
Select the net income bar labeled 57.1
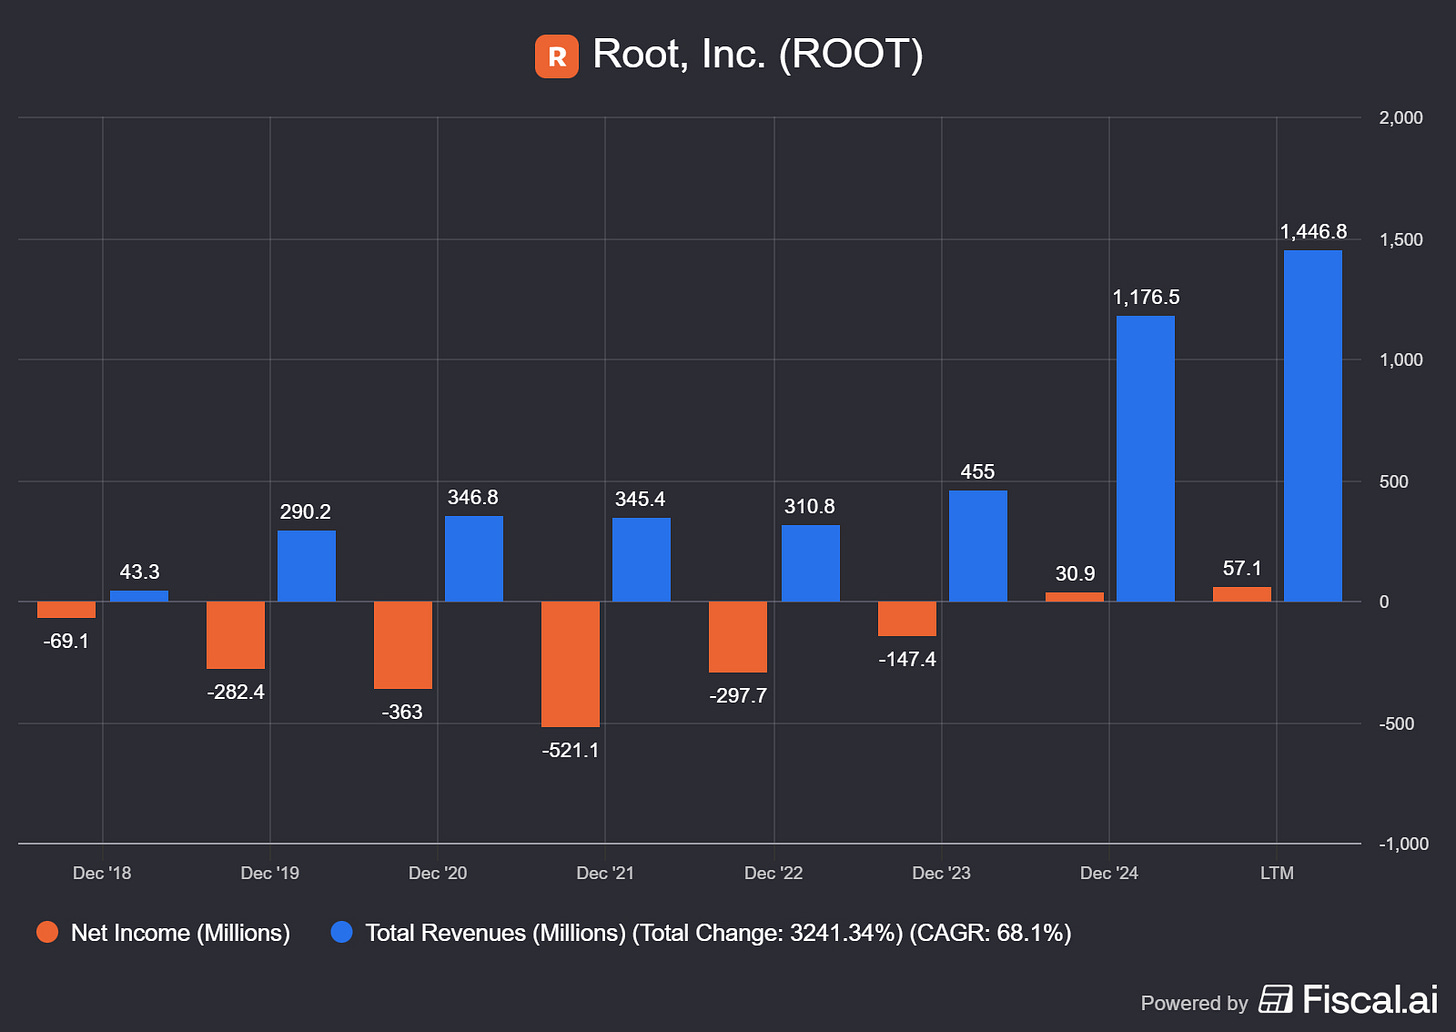click(1242, 595)
